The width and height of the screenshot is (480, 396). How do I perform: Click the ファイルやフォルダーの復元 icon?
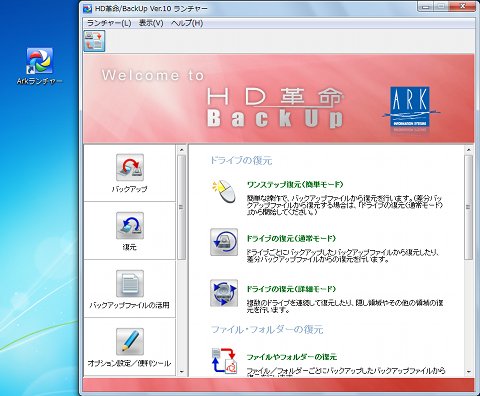224,360
